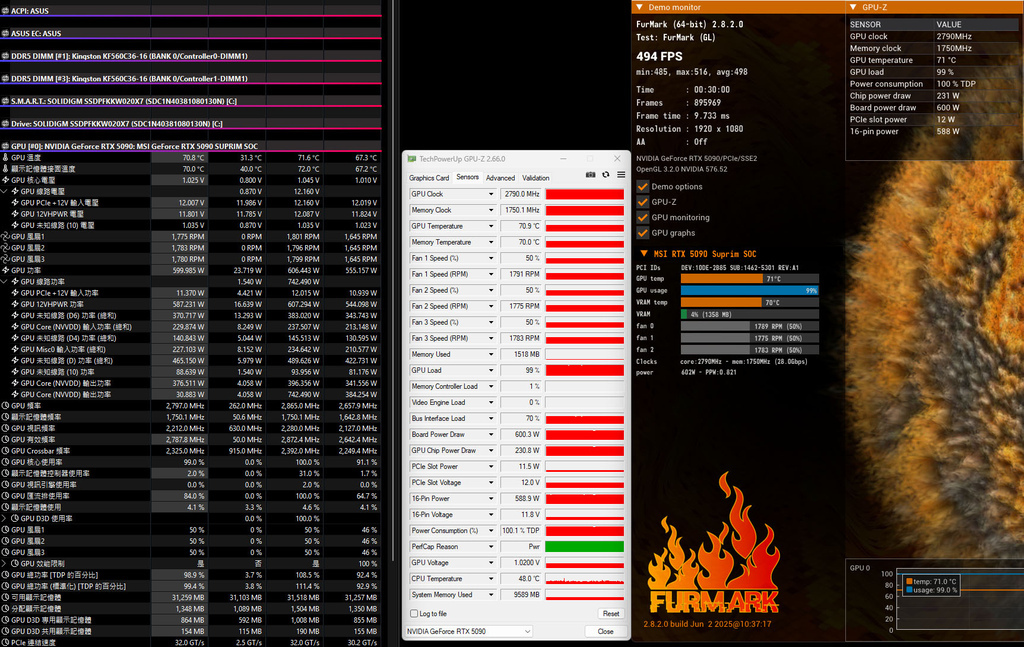
Task: Uncheck the GPU monitoring checkbox
Action: tap(643, 217)
